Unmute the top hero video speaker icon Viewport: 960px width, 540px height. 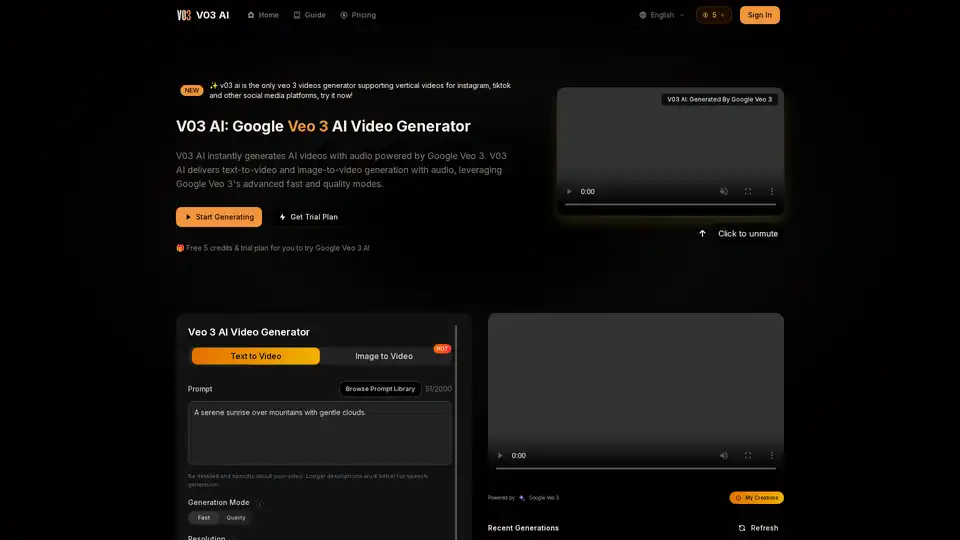pos(724,191)
